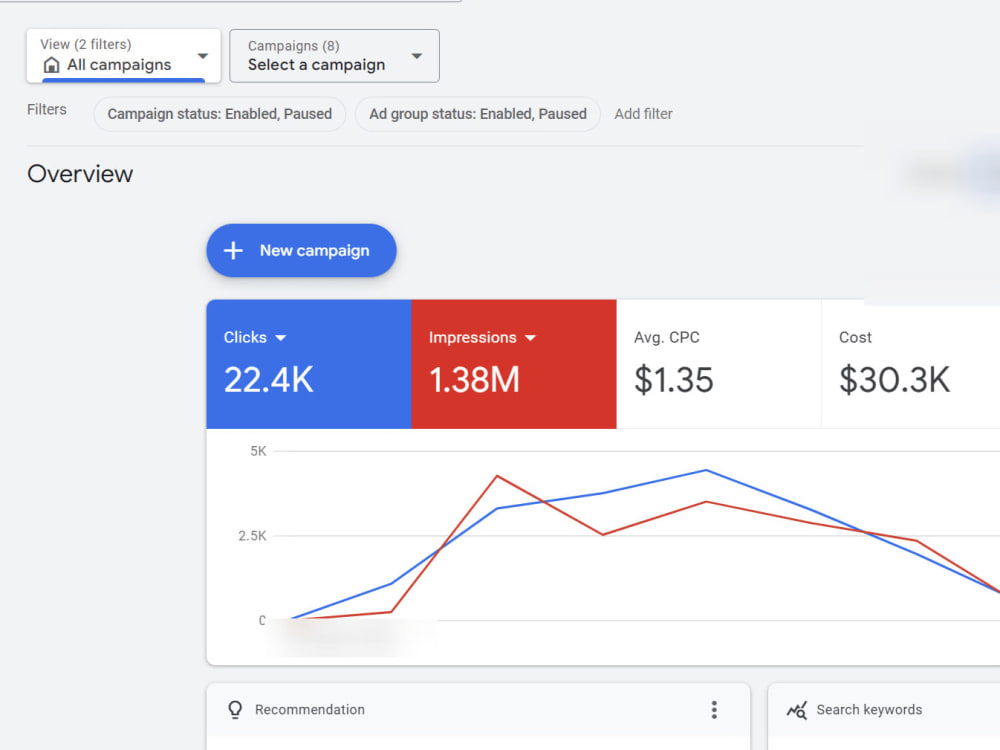Select the Cost metric card

(x=911, y=364)
